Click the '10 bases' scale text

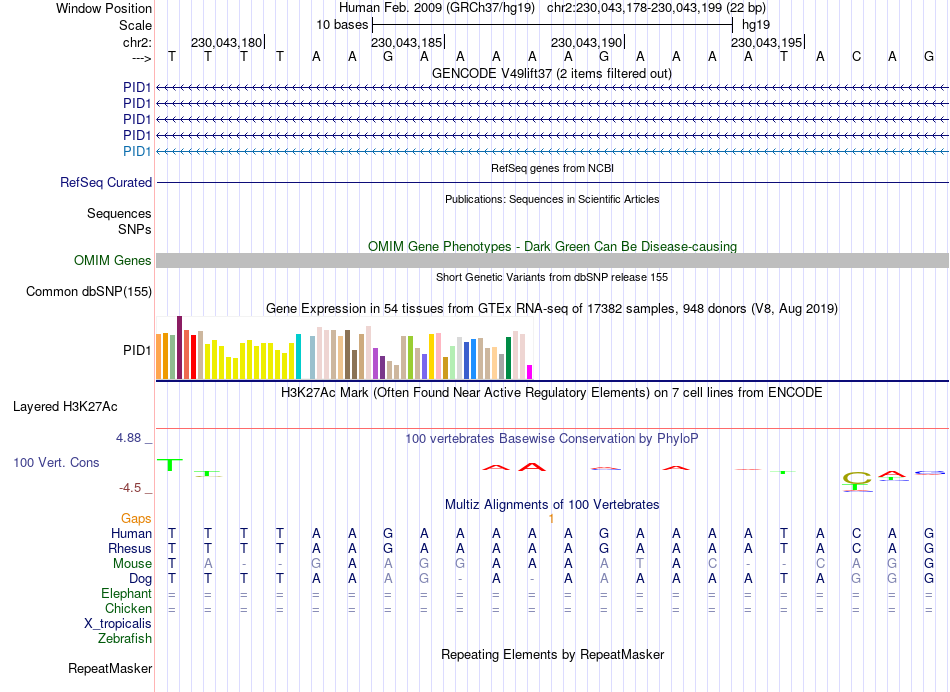(x=342, y=25)
